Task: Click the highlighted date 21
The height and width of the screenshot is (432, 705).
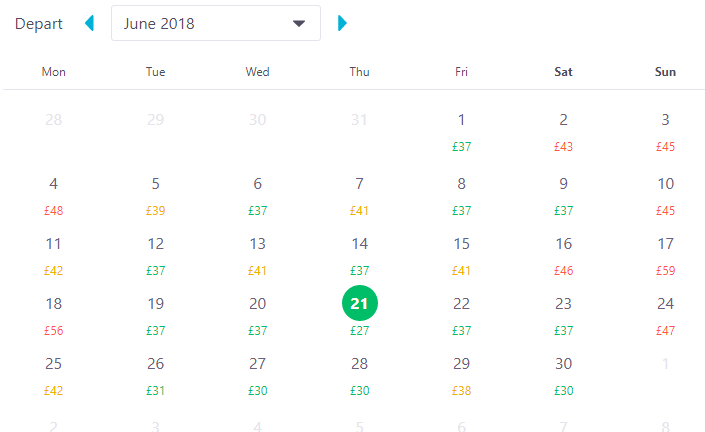Action: pyautogui.click(x=360, y=304)
